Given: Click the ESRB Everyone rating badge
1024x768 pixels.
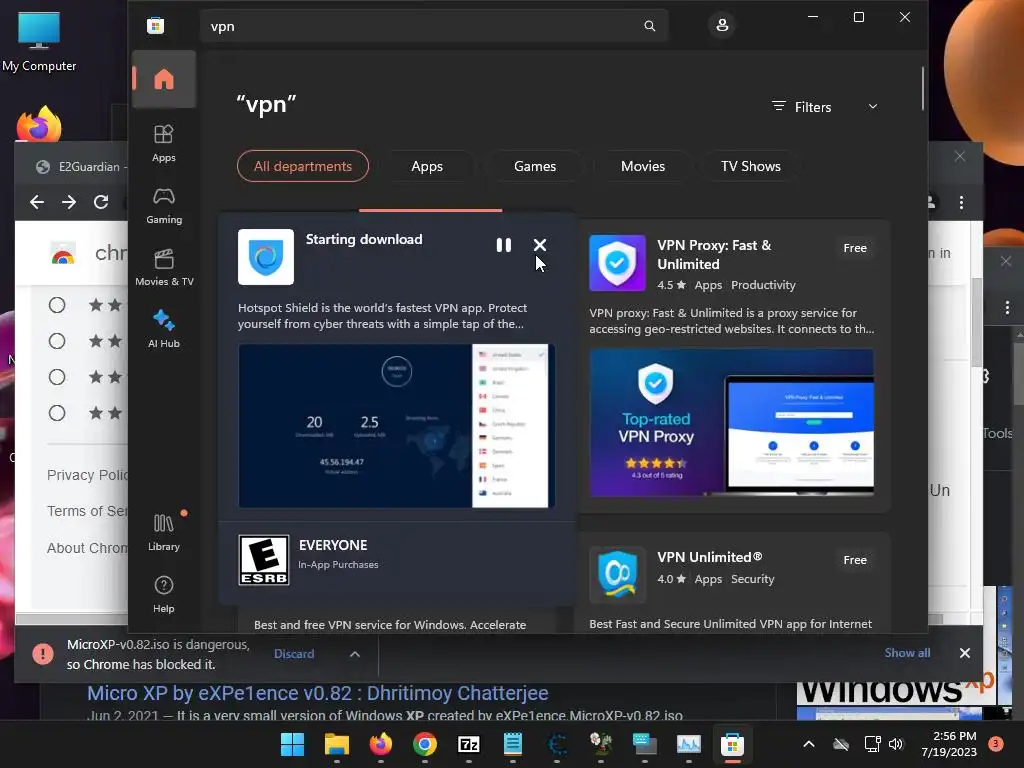Looking at the screenshot, I should click(x=264, y=560).
